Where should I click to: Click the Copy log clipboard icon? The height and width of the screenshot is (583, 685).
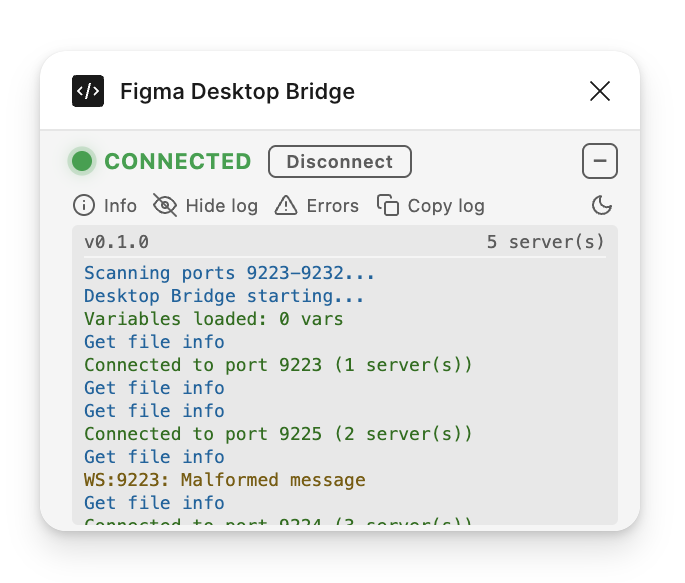(x=387, y=206)
